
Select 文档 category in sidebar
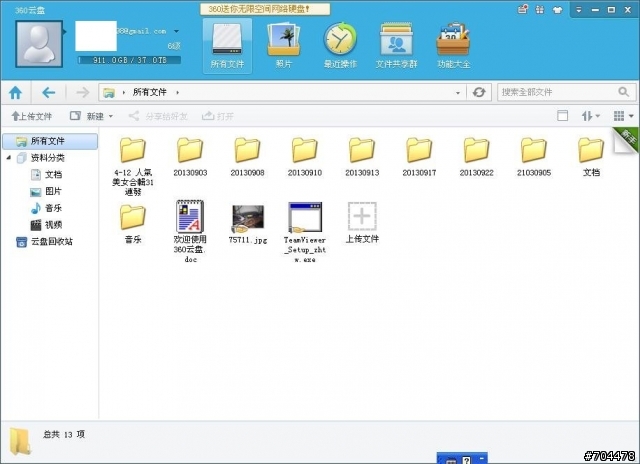47,175
